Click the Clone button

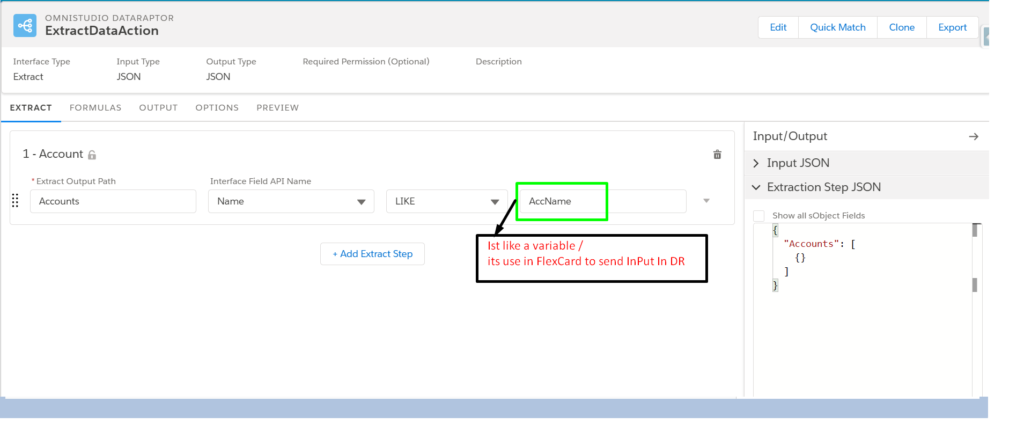pos(902,27)
